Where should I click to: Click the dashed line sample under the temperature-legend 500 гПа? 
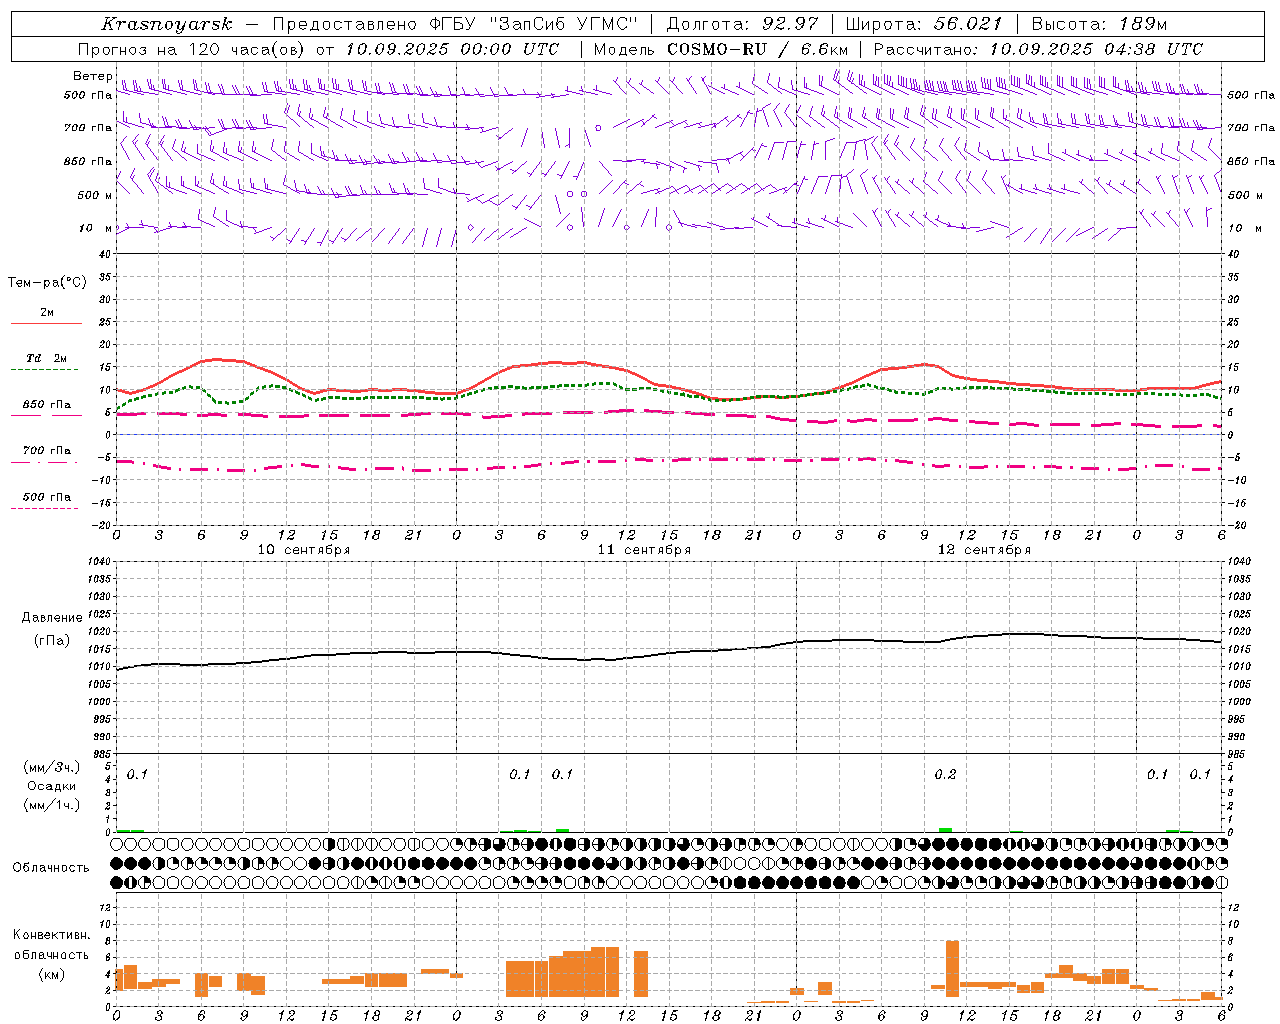tap(44, 509)
